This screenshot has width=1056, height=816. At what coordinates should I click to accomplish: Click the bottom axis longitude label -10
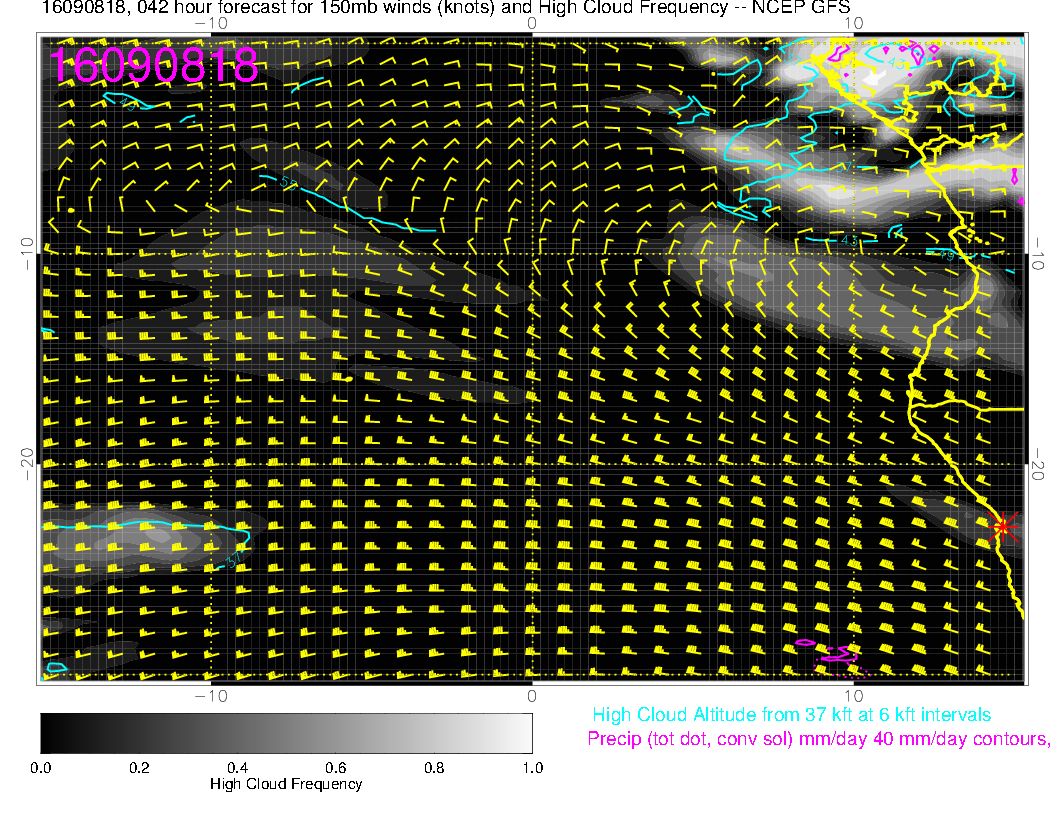(x=211, y=696)
